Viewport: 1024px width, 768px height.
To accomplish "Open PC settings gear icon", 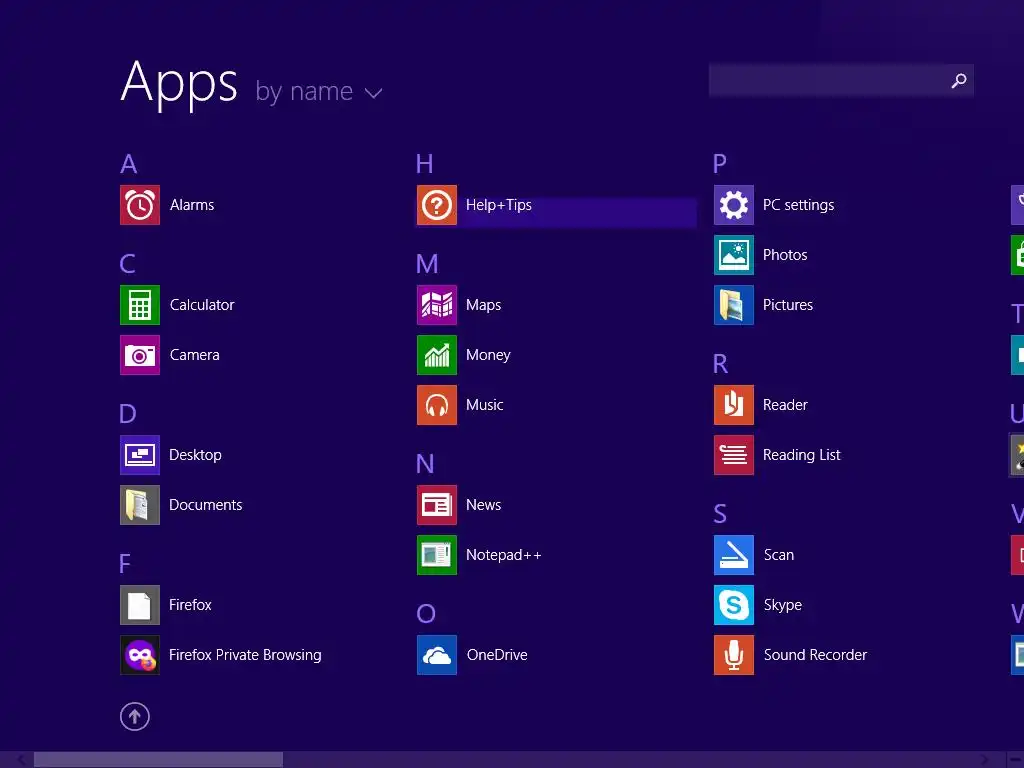I will 734,205.
